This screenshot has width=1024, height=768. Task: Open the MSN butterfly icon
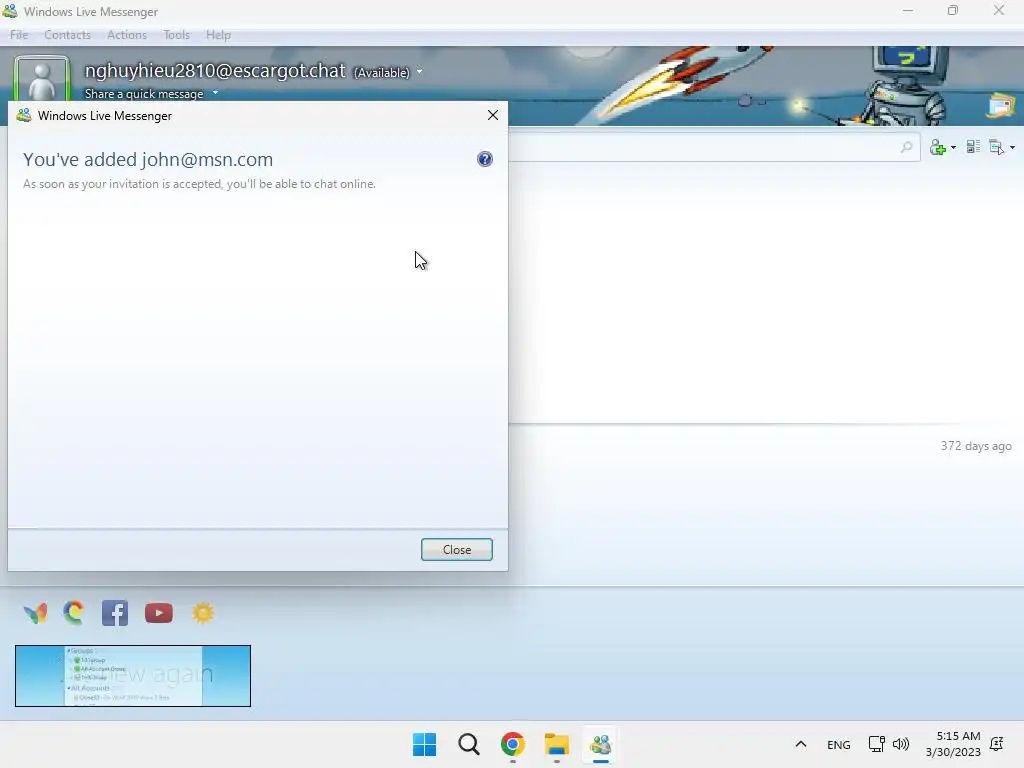coord(35,613)
